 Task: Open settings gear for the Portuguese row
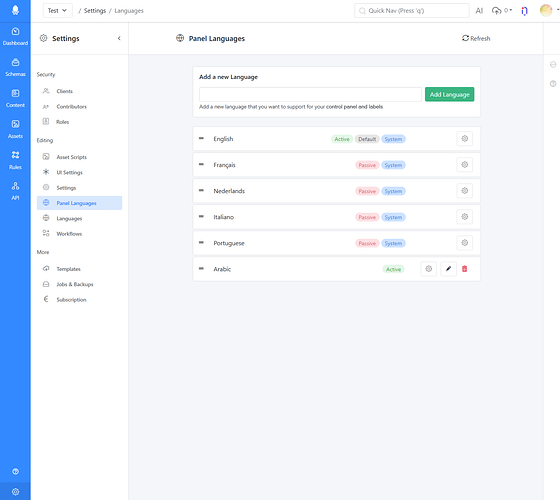point(464,243)
